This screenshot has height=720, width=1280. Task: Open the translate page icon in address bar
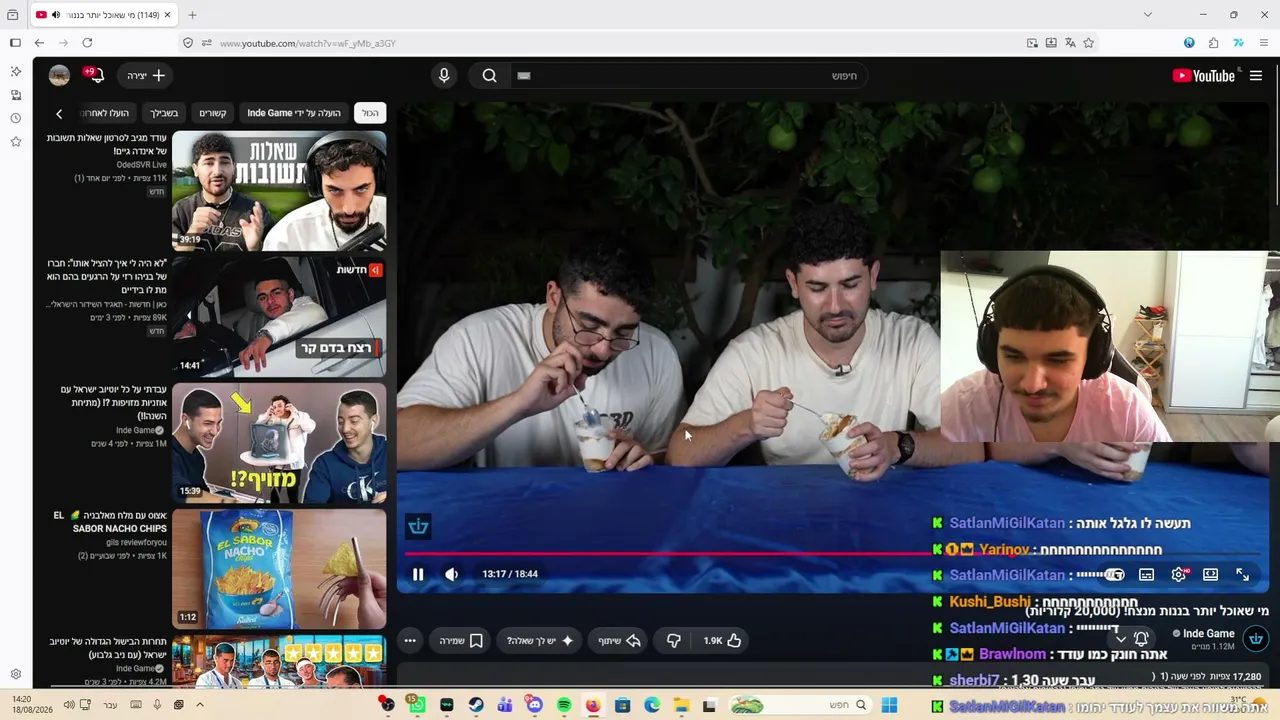click(x=1070, y=43)
